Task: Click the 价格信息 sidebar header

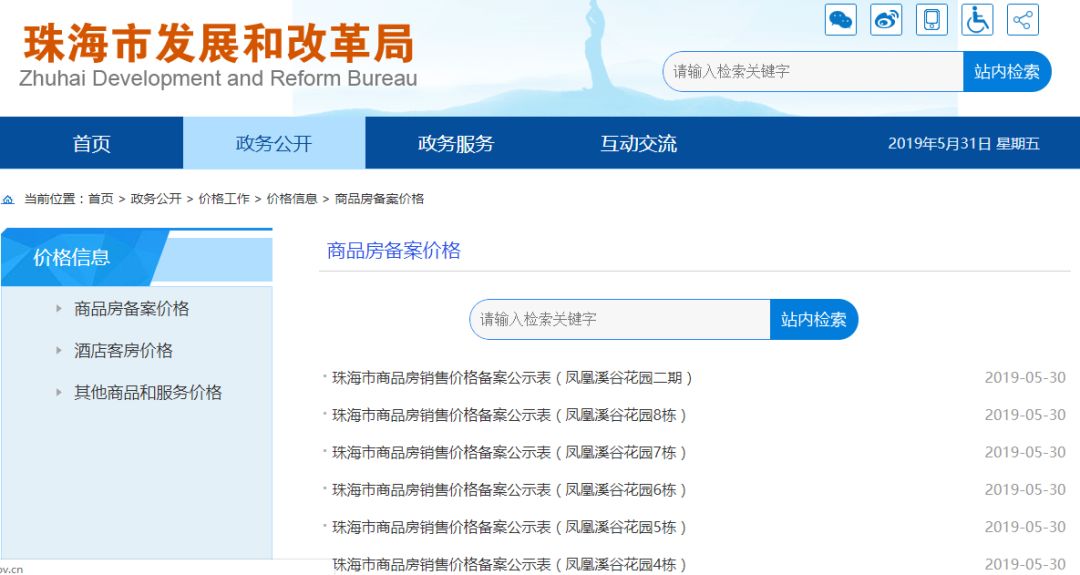Action: point(72,258)
